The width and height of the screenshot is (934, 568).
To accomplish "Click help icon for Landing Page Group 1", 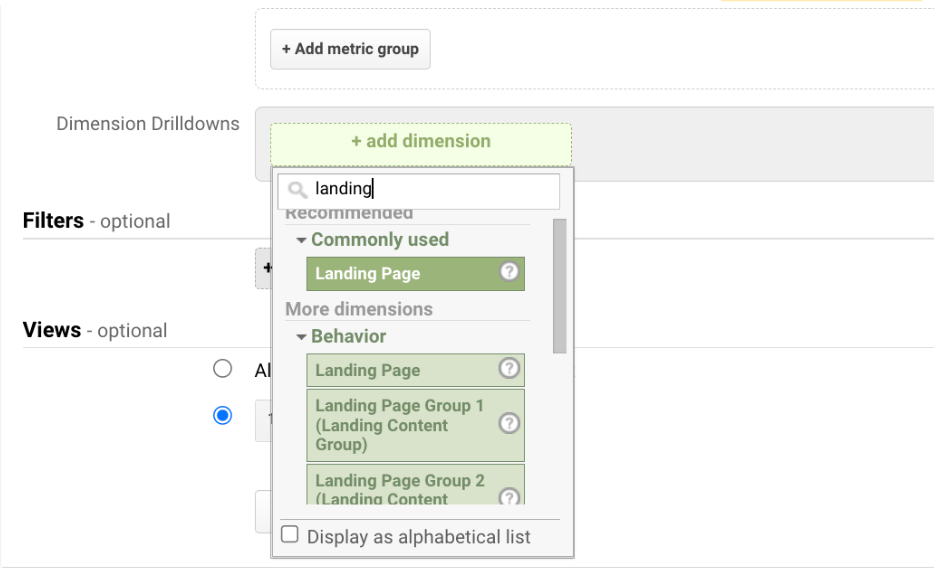I will click(509, 424).
